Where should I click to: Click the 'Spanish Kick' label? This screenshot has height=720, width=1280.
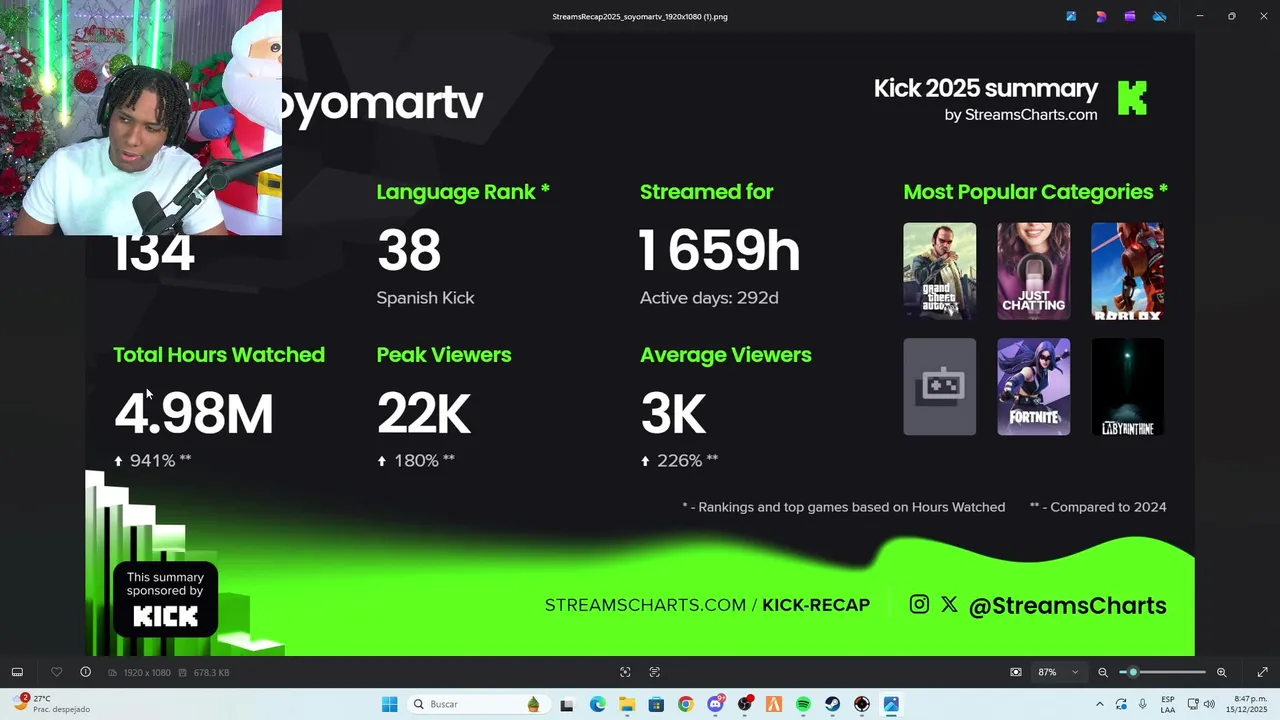(x=425, y=298)
